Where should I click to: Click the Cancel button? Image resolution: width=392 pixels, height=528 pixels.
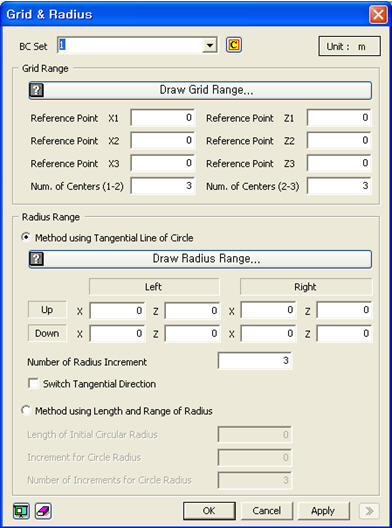(x=266, y=511)
